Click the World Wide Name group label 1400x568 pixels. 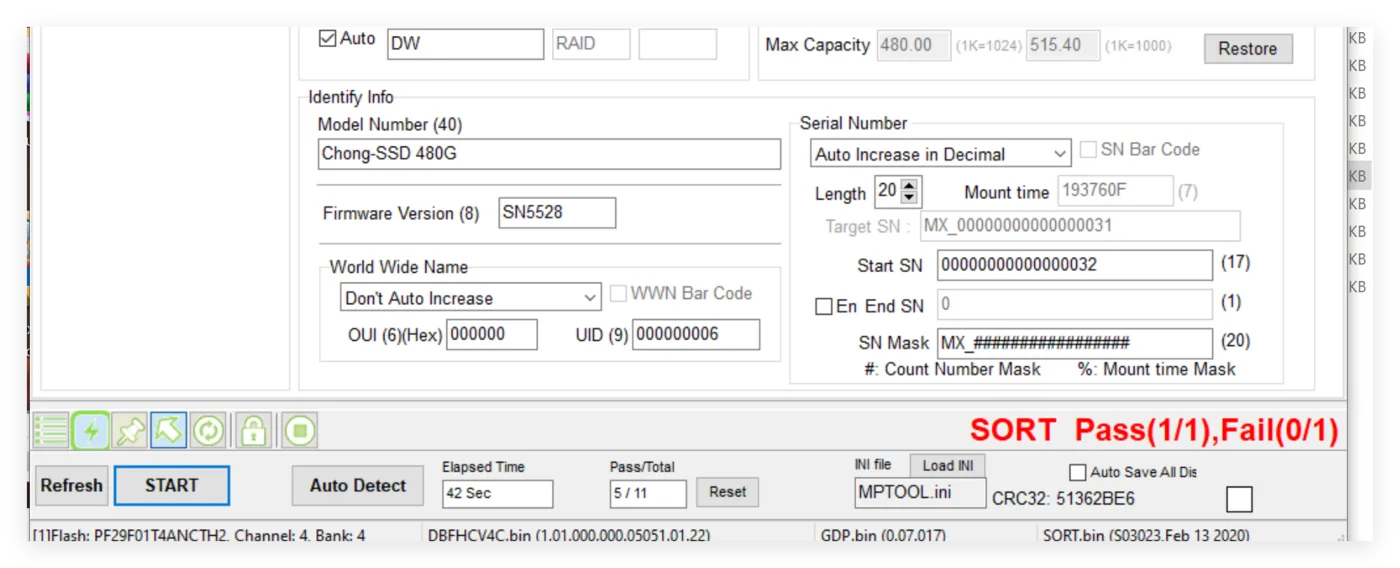pos(399,267)
